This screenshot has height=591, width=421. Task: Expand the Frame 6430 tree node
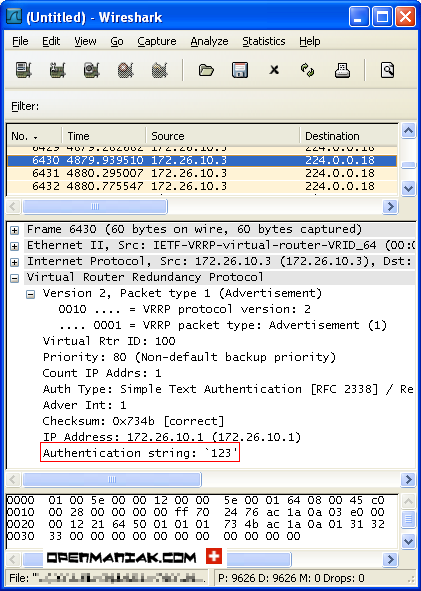(x=14, y=230)
